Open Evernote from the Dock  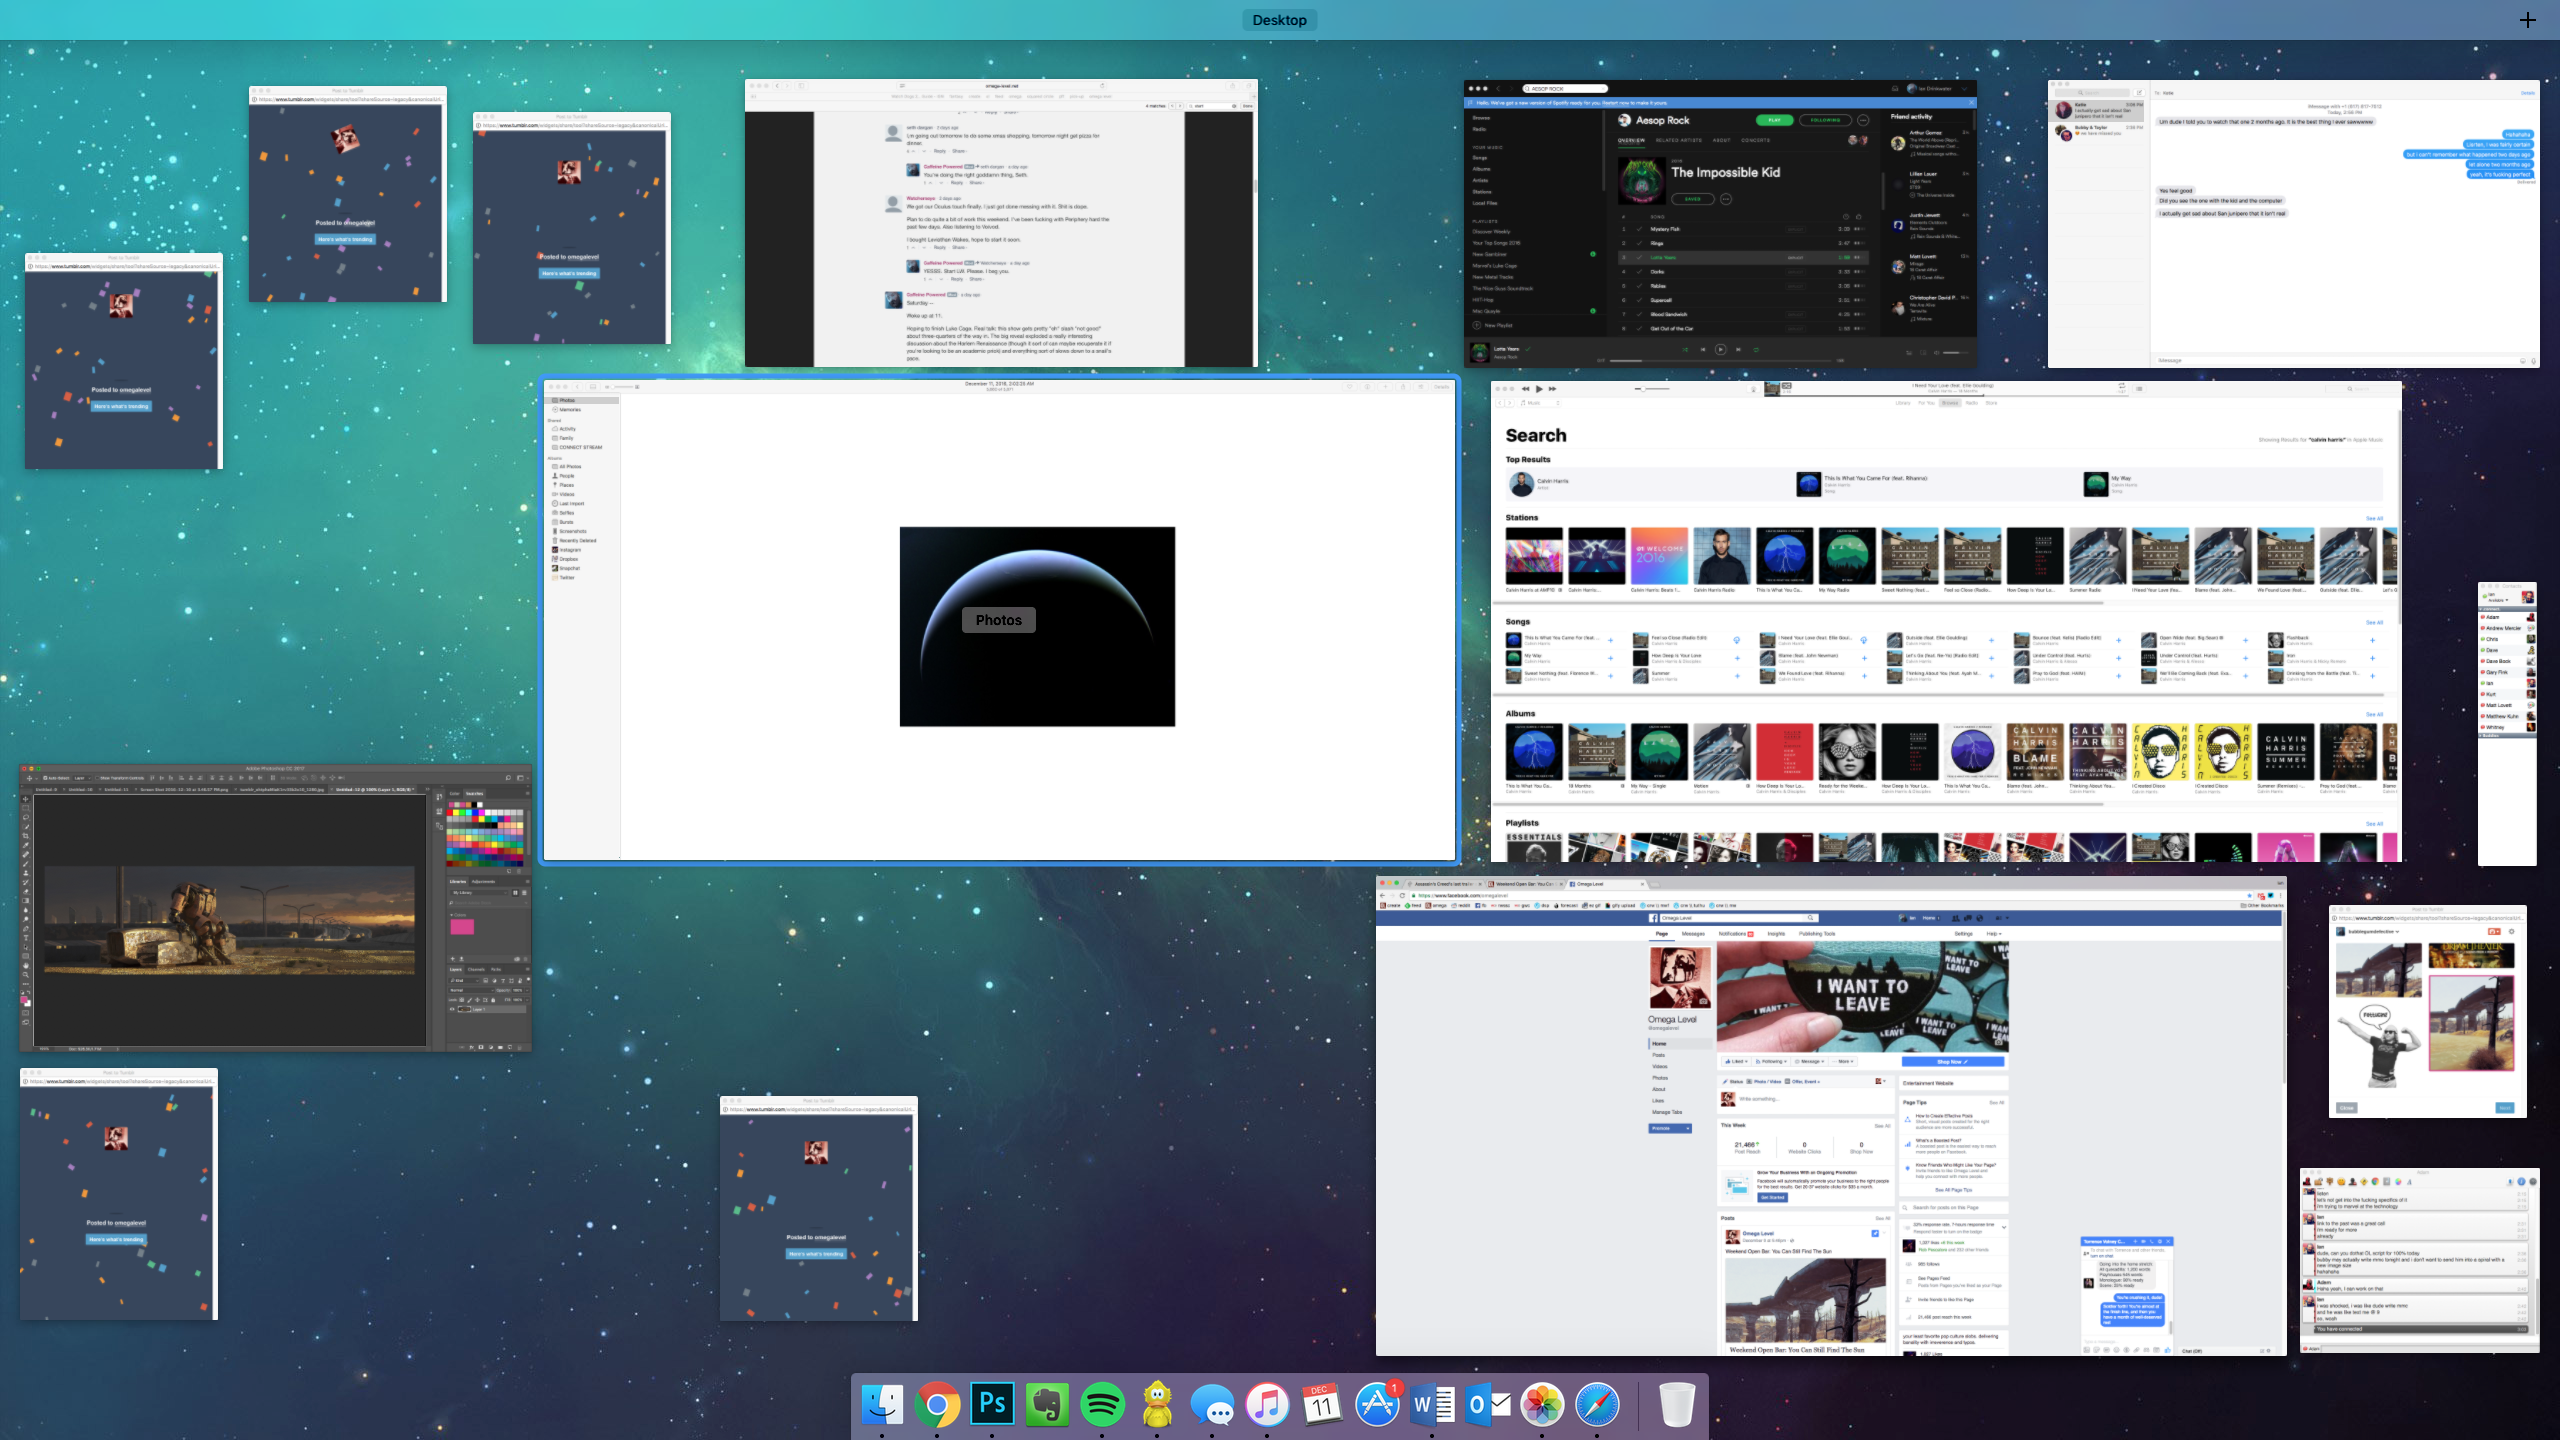[1047, 1405]
